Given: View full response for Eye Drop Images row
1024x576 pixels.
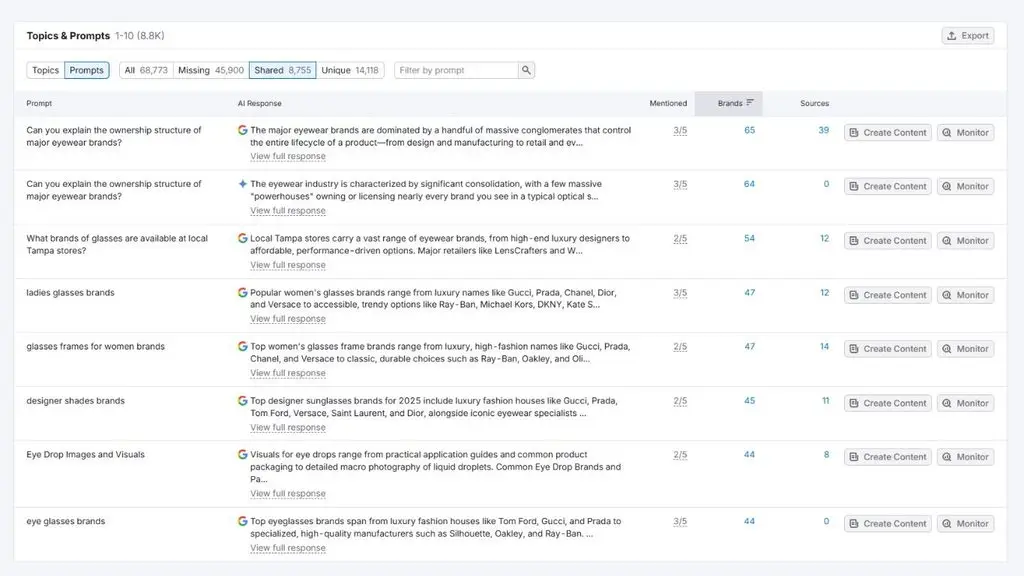Looking at the screenshot, I should coord(287,493).
